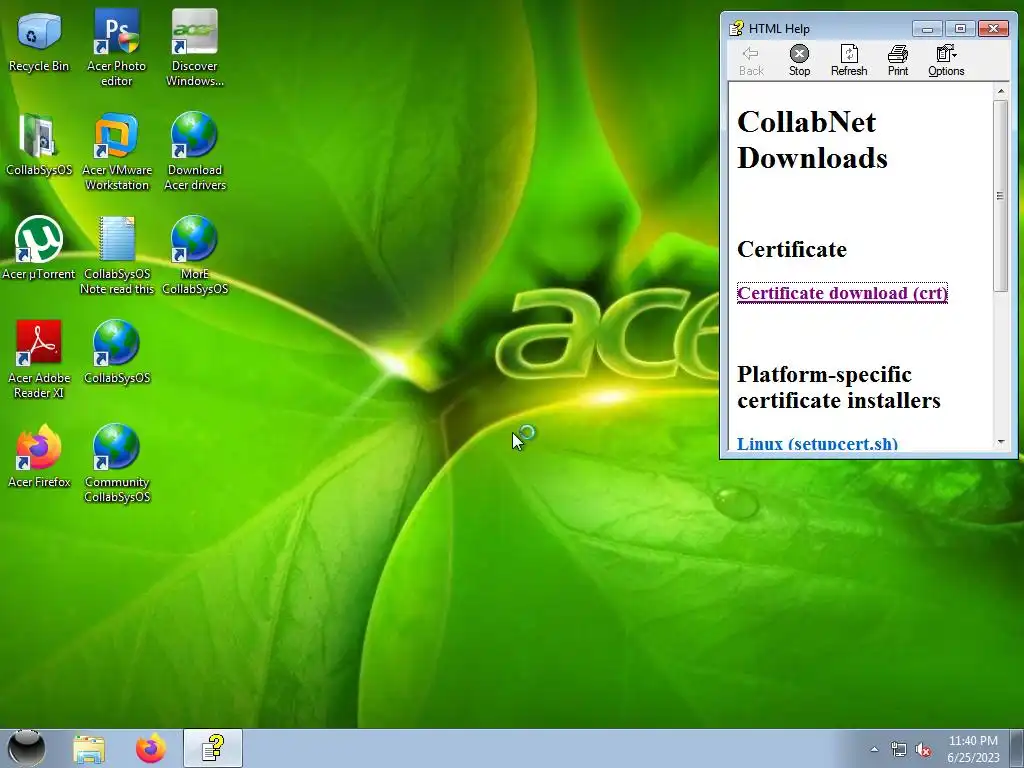The height and width of the screenshot is (768, 1024).
Task: Follow the Linux (setupcert.sh) link
Action: [x=817, y=443]
